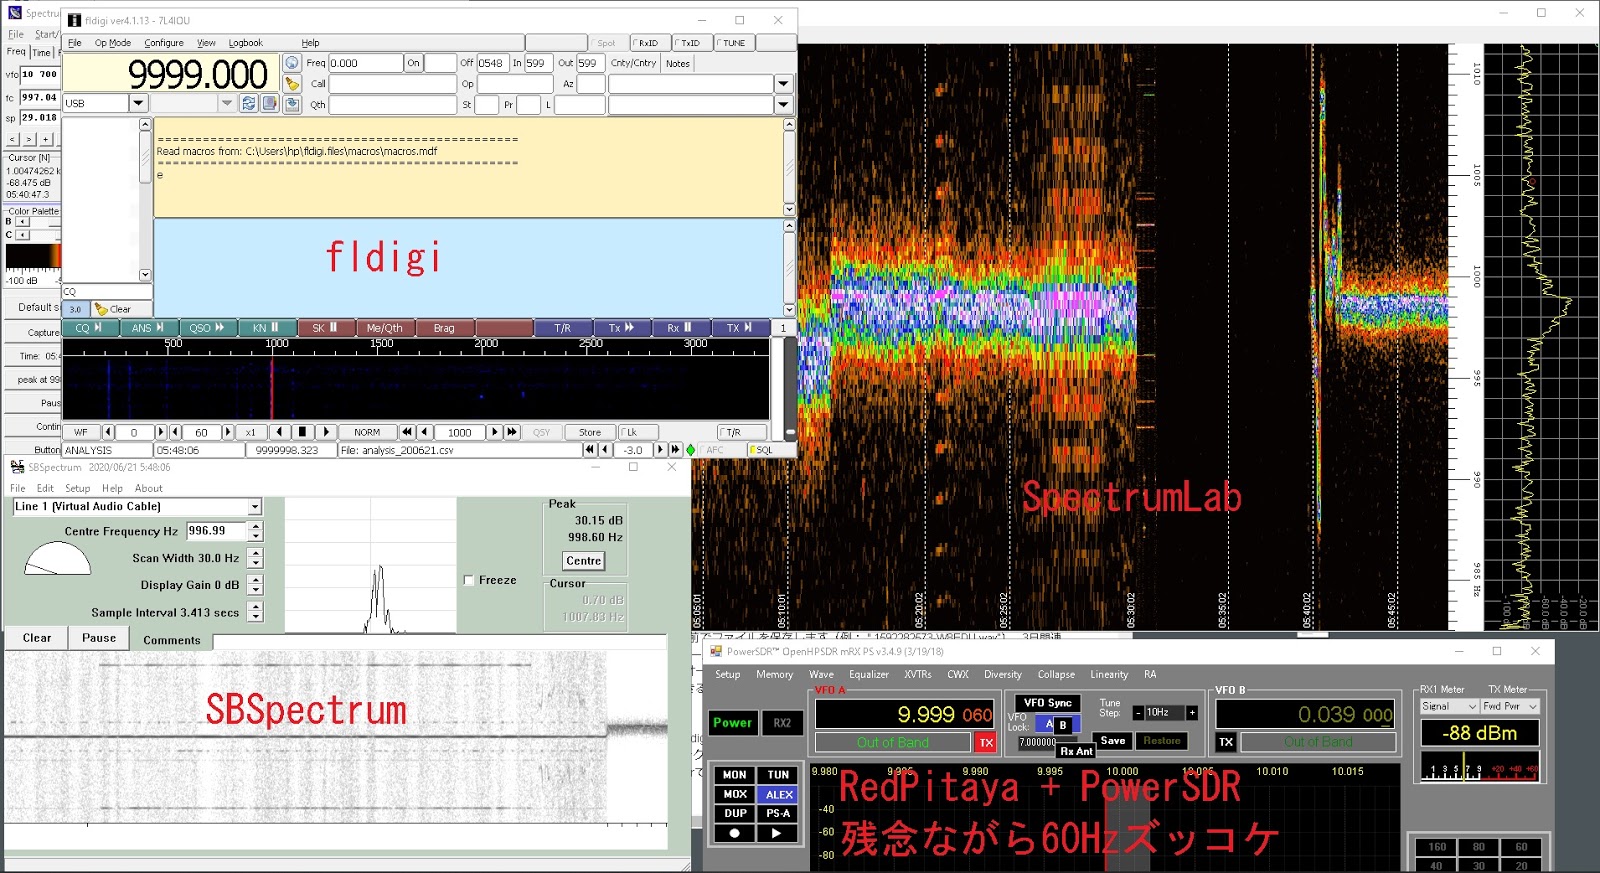
Task: Click the Centre Frequency value field 996.99
Action: click(x=217, y=531)
